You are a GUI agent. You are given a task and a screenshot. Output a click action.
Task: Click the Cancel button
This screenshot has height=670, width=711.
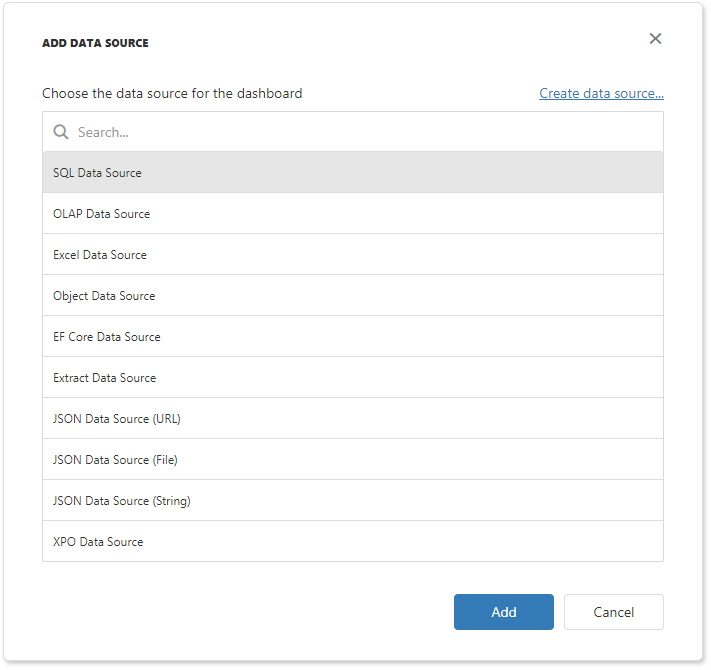[613, 612]
